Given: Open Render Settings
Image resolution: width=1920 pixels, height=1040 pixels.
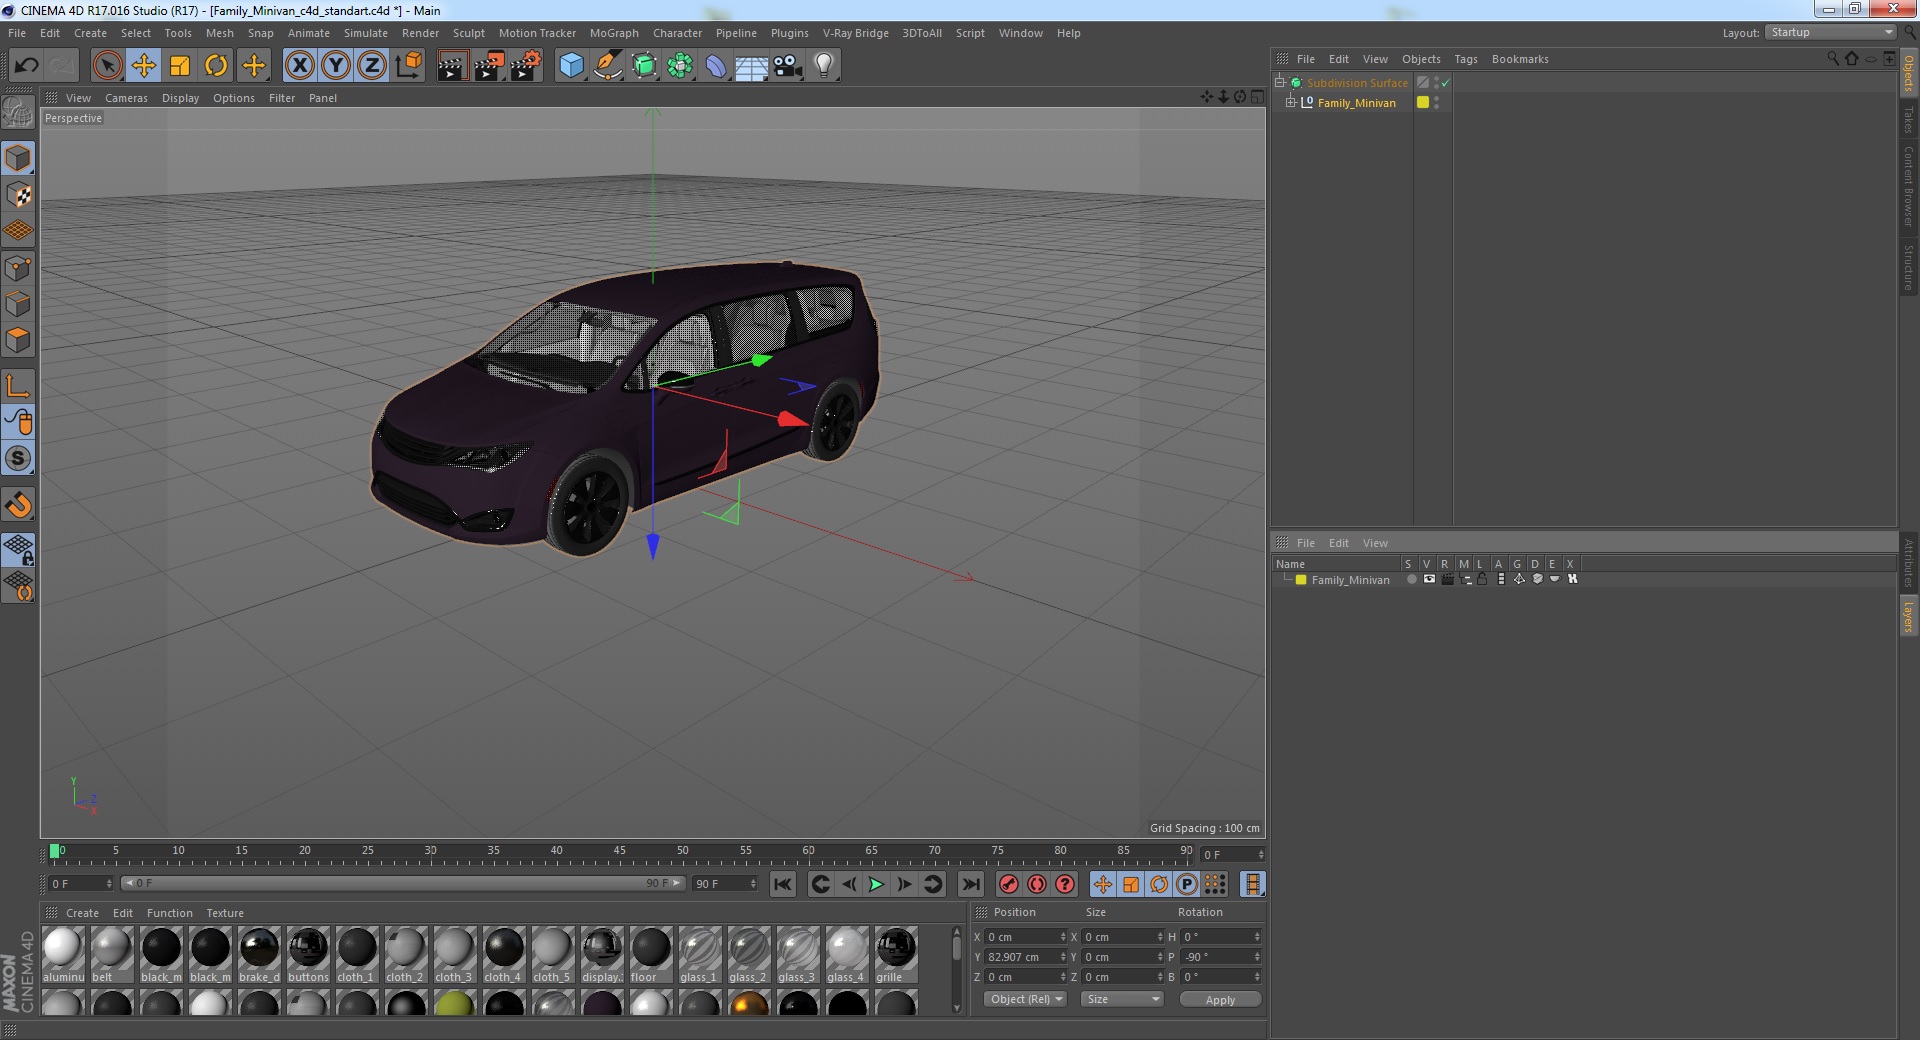Looking at the screenshot, I should pos(526,66).
